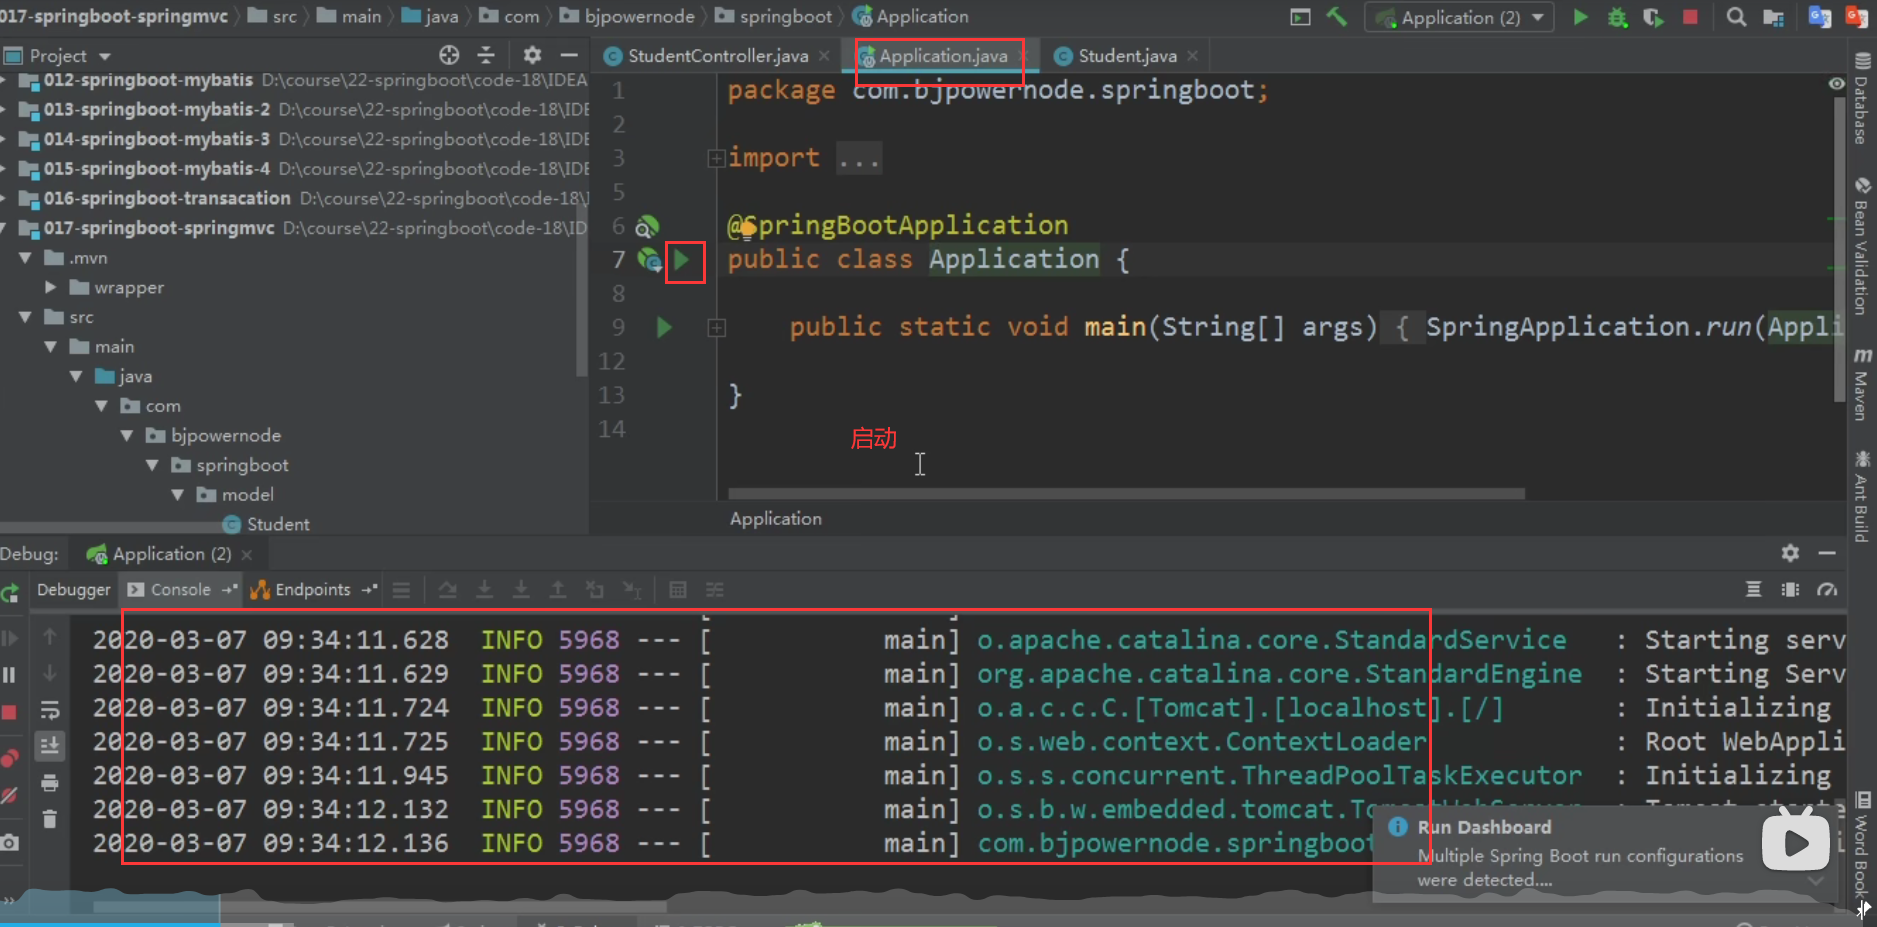The image size is (1877, 927).
Task: Toggle scroll to end in console
Action: 49,746
